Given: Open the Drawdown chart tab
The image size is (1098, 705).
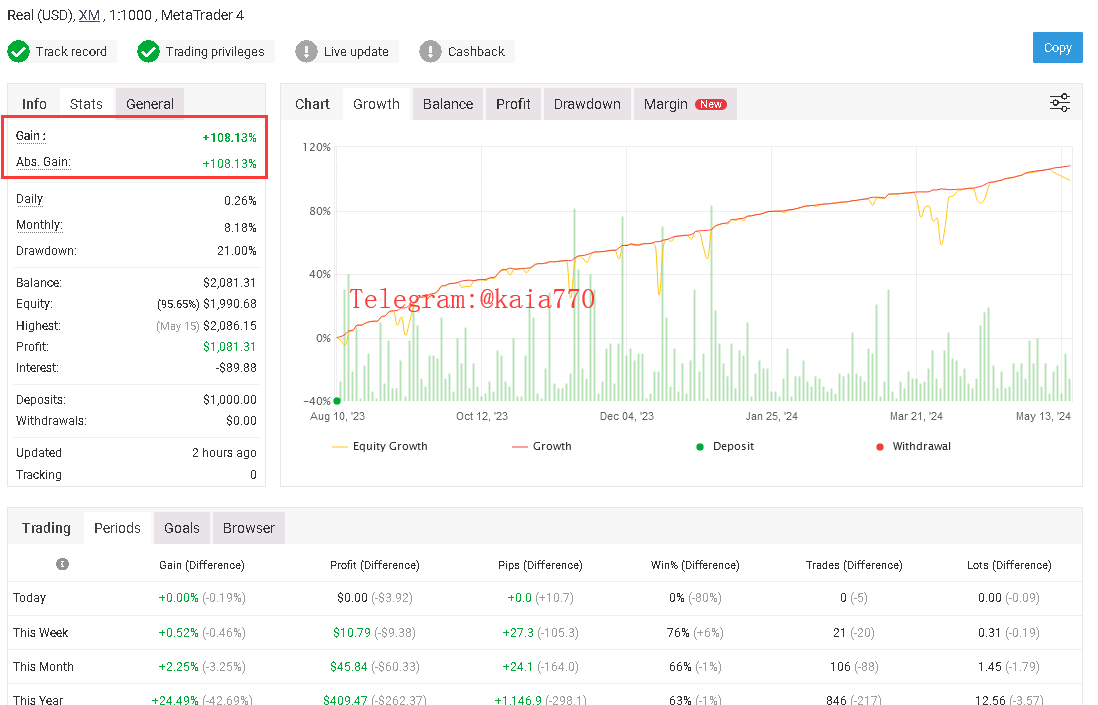Looking at the screenshot, I should [x=587, y=104].
